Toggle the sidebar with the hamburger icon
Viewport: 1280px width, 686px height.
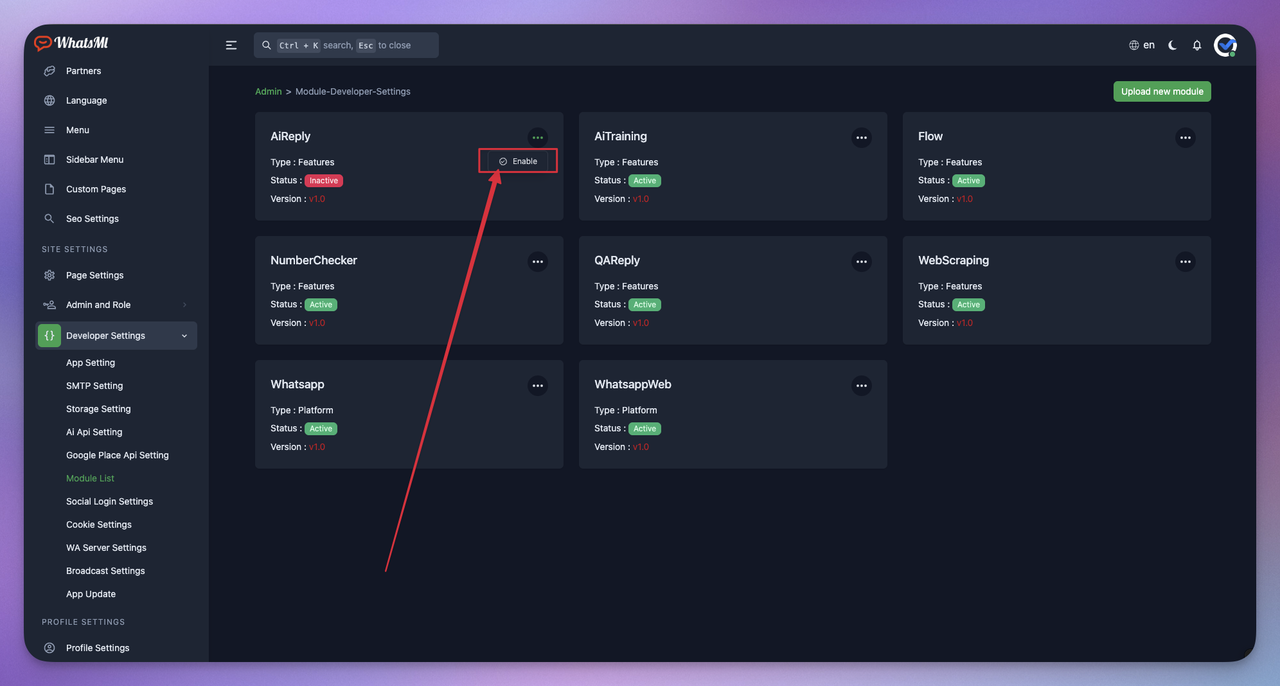[231, 45]
